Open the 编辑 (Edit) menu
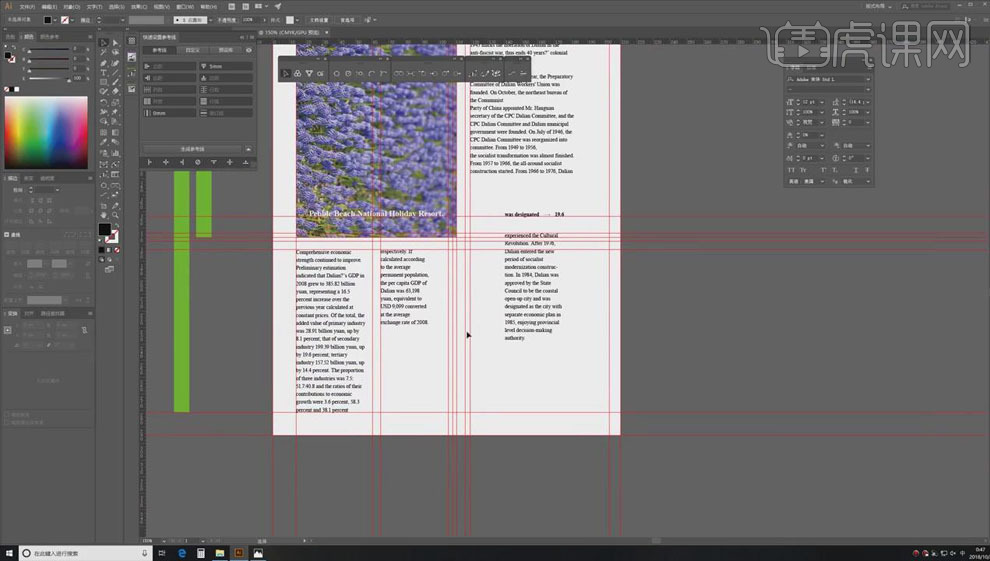The width and height of the screenshot is (990, 561). (50, 6)
